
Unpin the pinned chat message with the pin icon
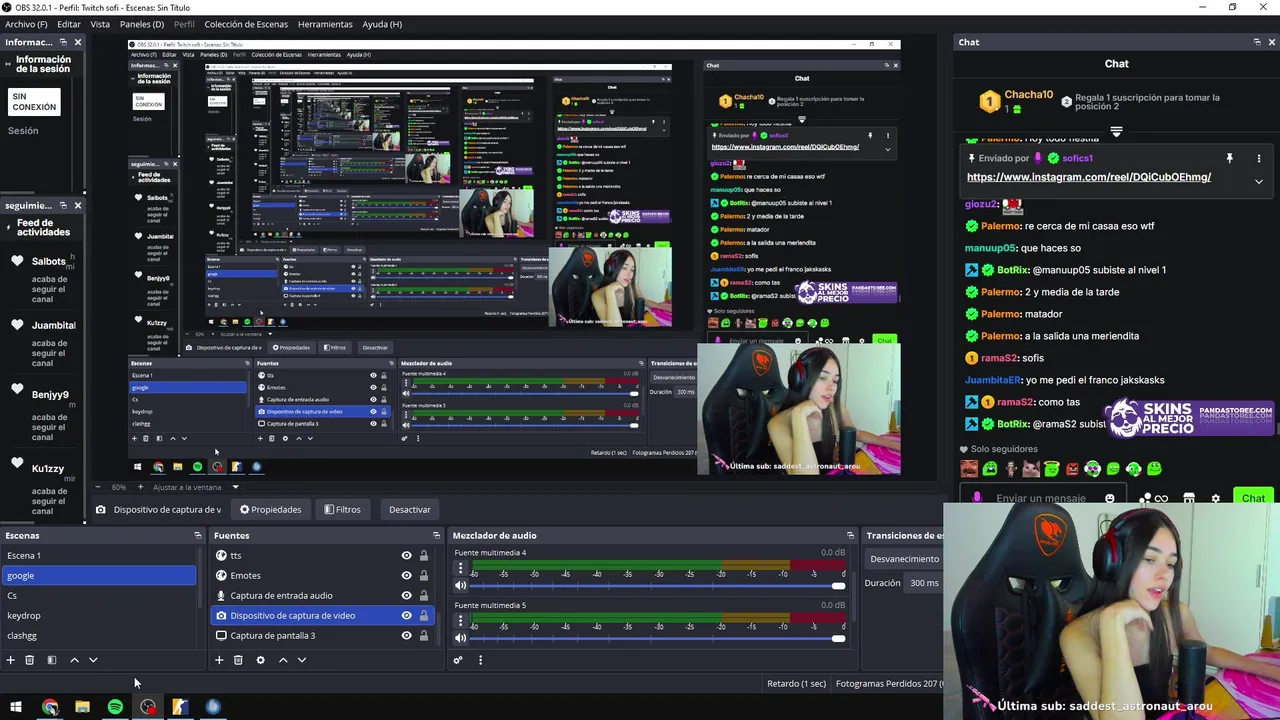coord(1229,158)
